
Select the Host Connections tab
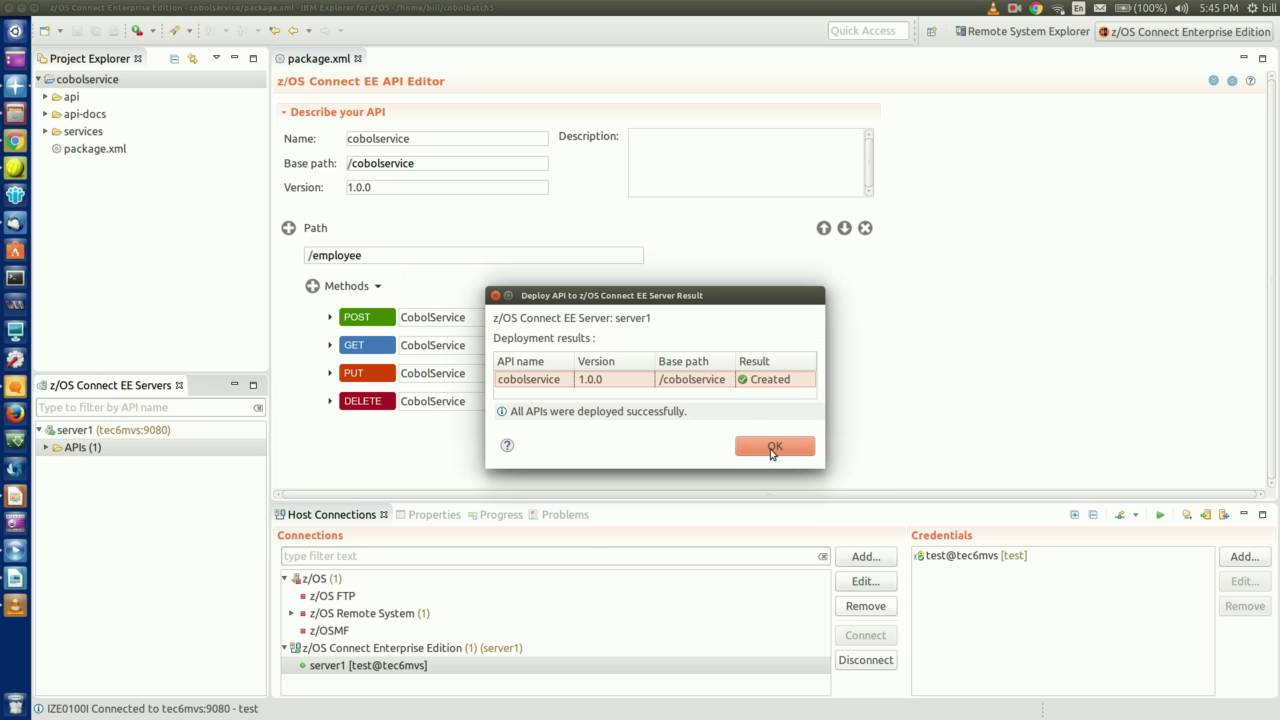click(331, 515)
